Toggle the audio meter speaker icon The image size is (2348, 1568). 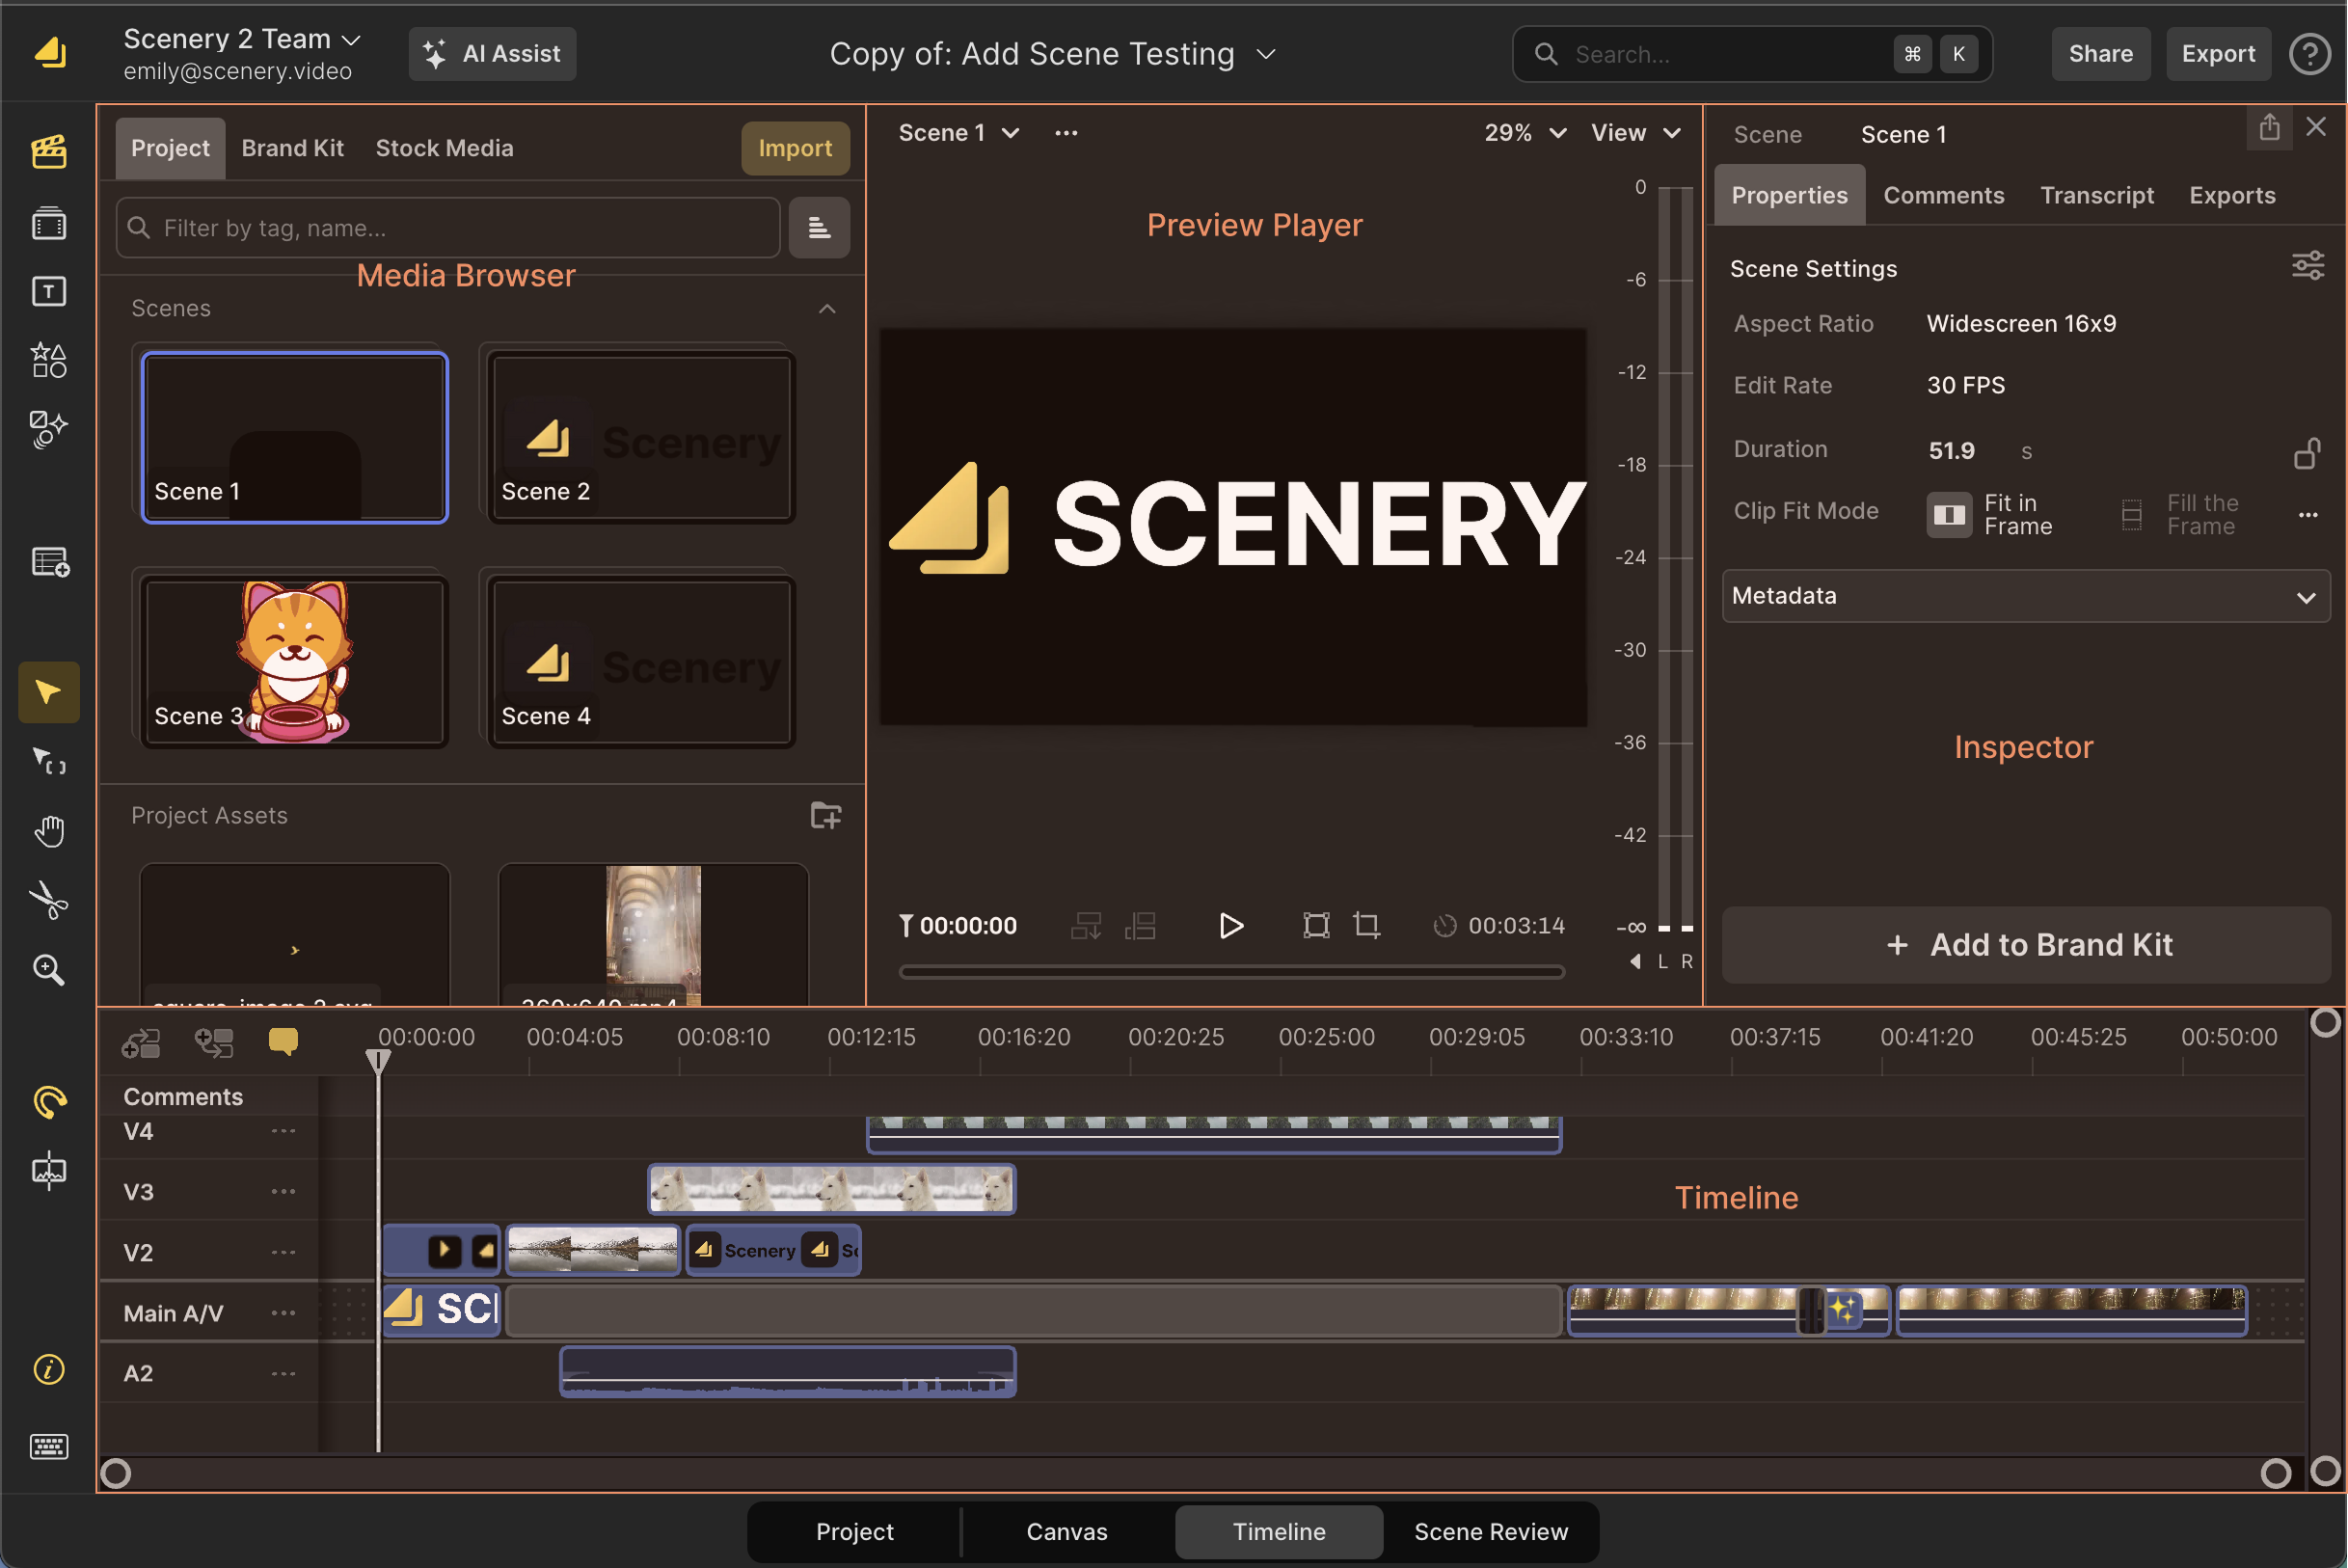point(1635,961)
